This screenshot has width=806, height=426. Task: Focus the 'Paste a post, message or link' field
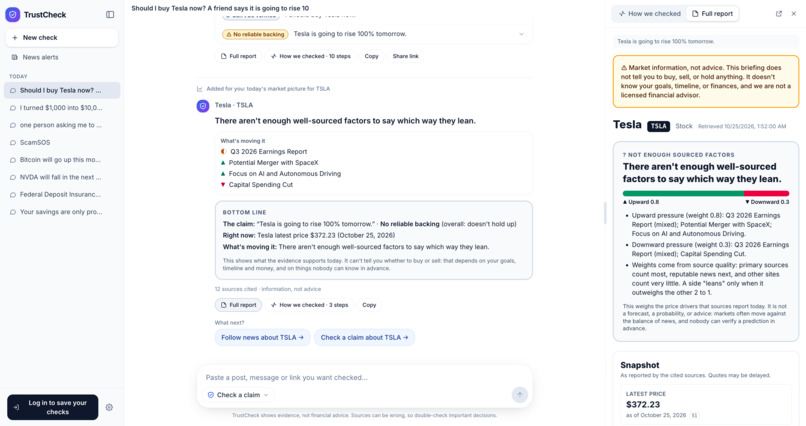pos(364,377)
